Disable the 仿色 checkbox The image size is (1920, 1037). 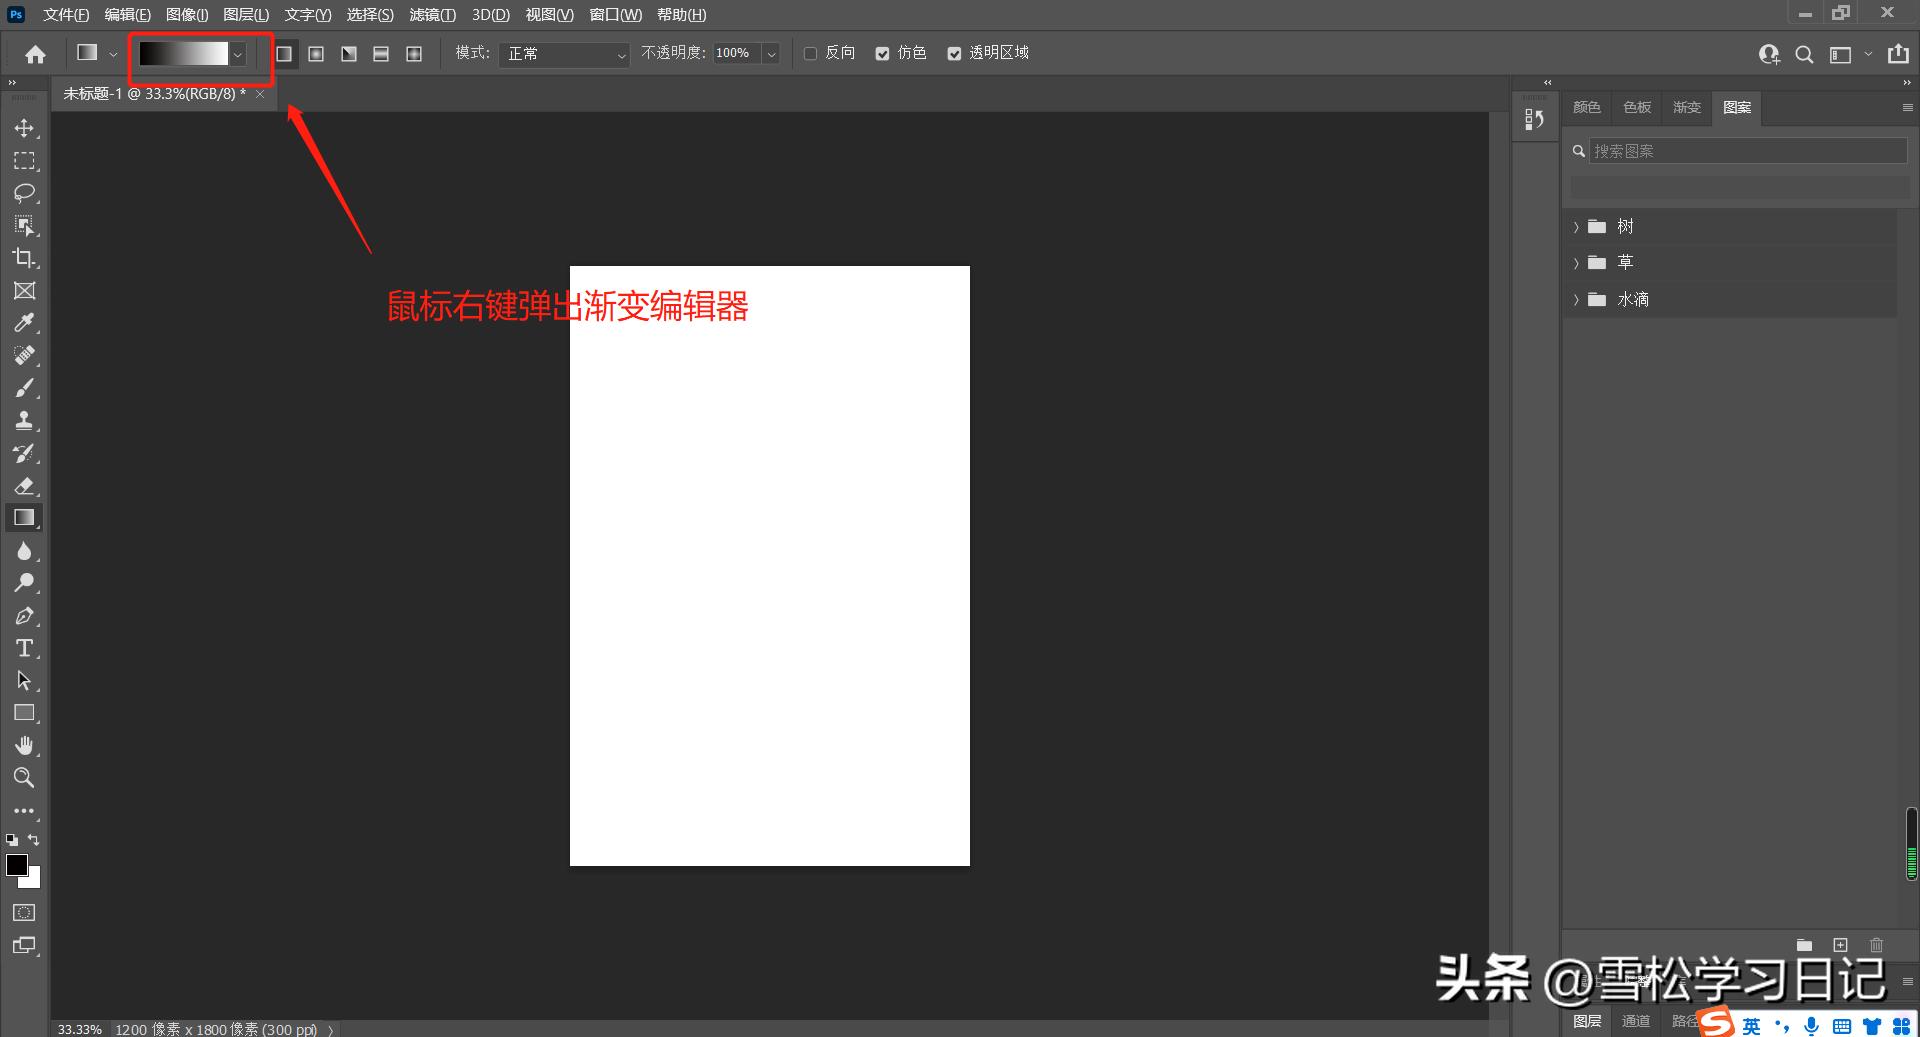[x=882, y=53]
